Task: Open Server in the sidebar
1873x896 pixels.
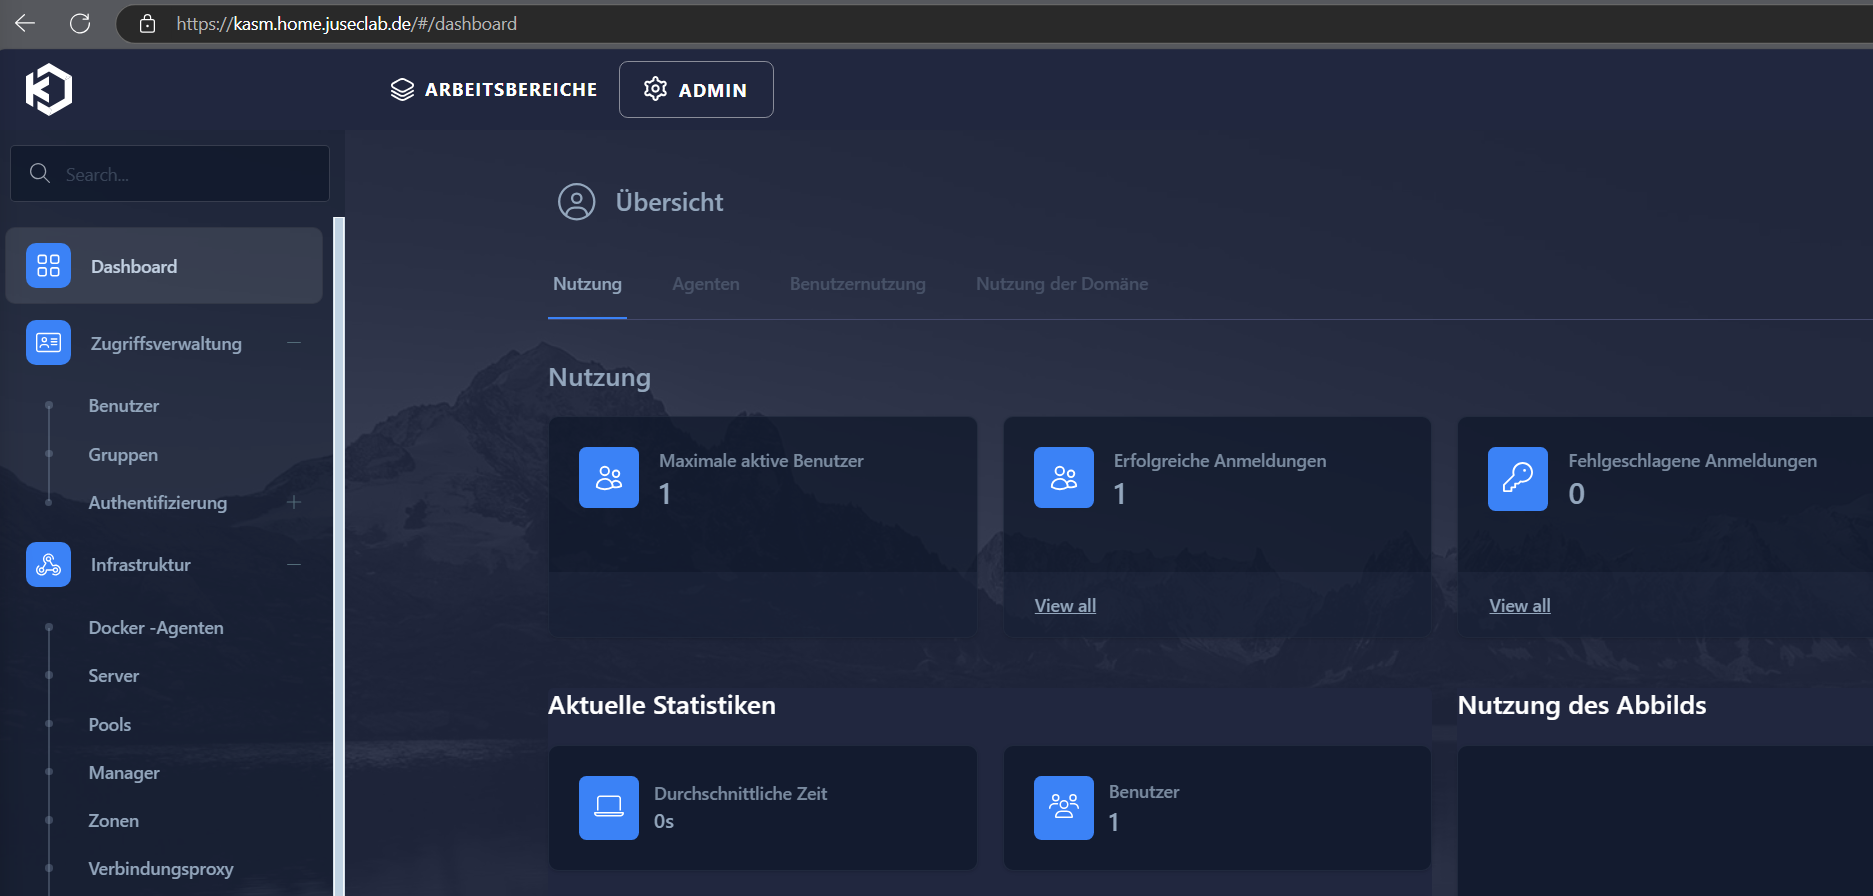Action: pos(114,676)
